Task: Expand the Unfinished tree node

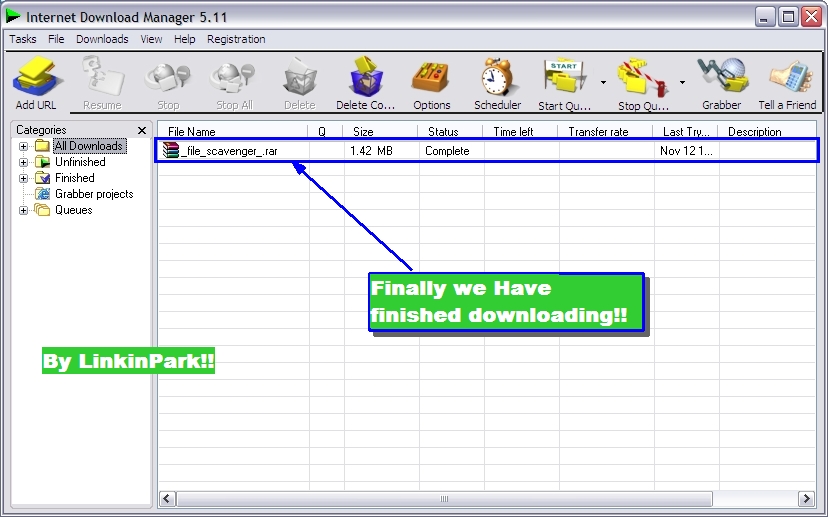Action: coord(23,163)
